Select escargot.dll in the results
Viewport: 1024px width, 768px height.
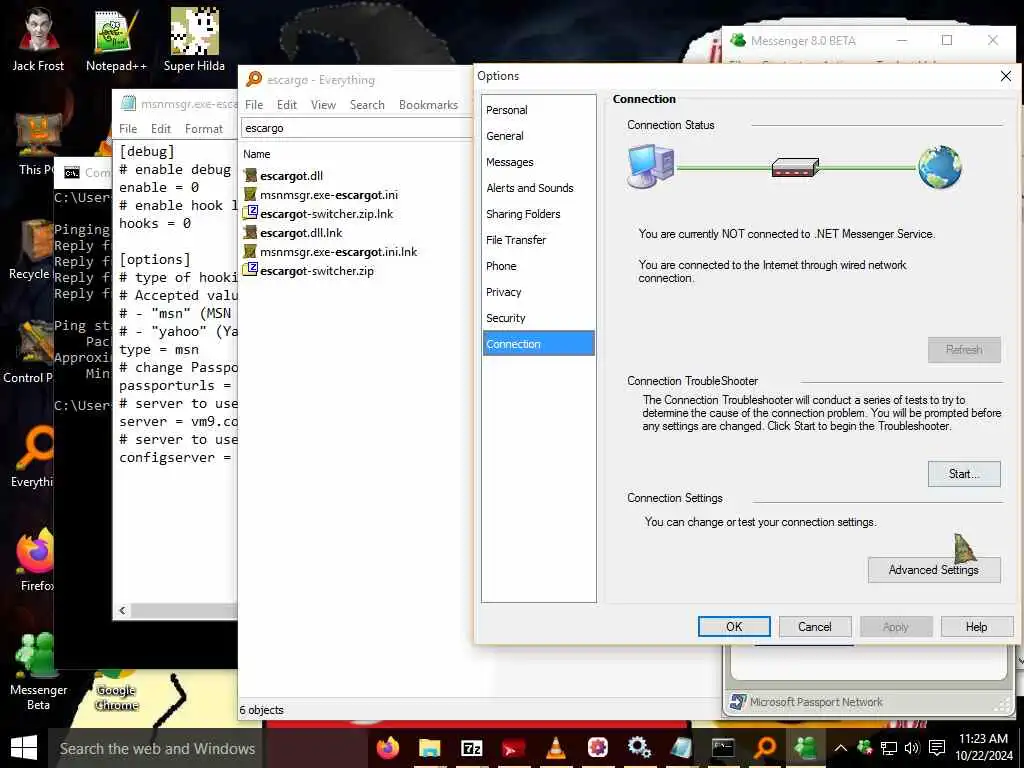[284, 176]
